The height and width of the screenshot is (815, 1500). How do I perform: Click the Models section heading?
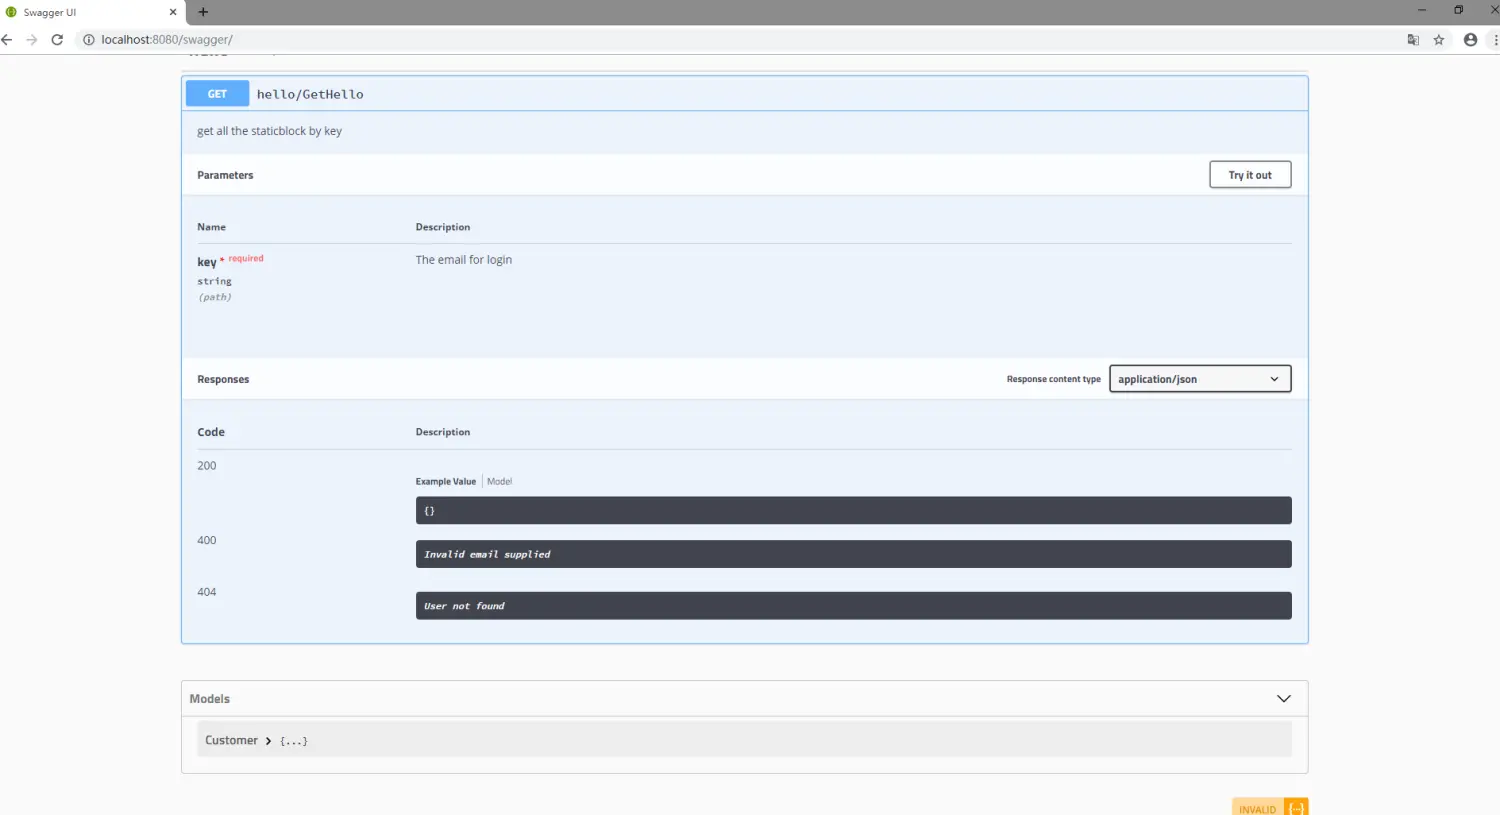[x=210, y=699]
